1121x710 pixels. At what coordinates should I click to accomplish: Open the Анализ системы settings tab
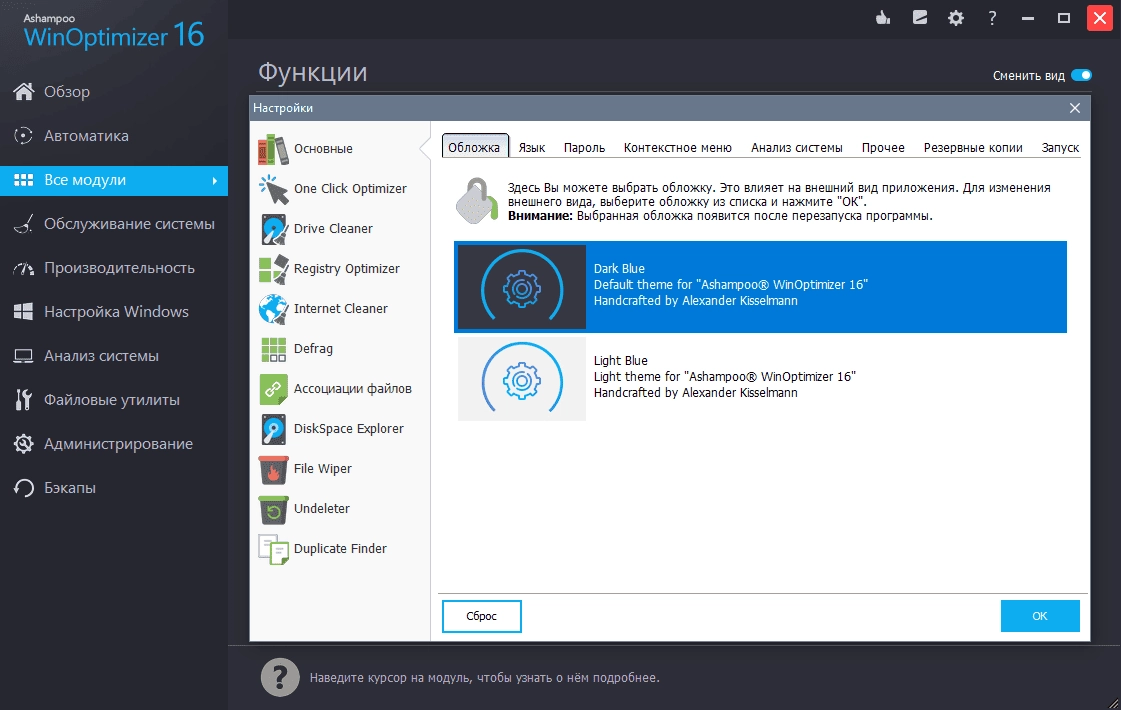click(796, 147)
